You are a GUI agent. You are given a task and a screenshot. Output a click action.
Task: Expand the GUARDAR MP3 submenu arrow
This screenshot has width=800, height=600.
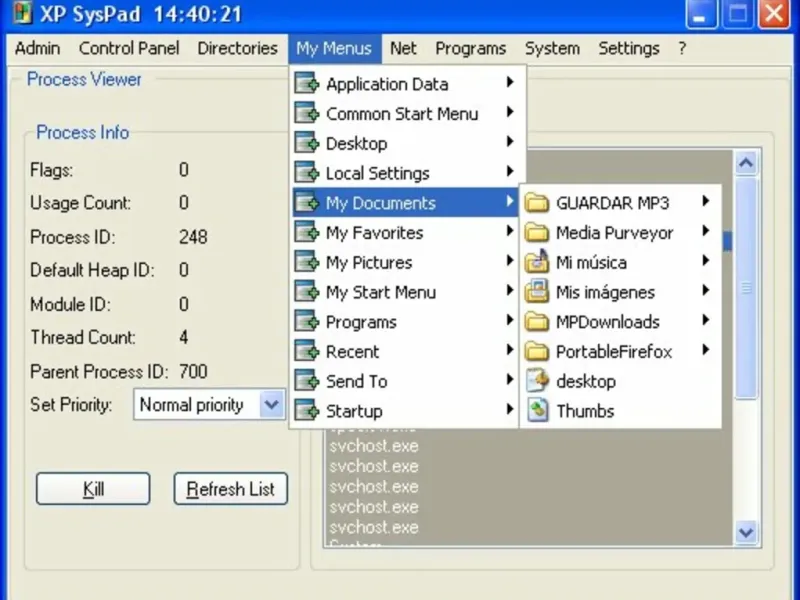(x=705, y=201)
